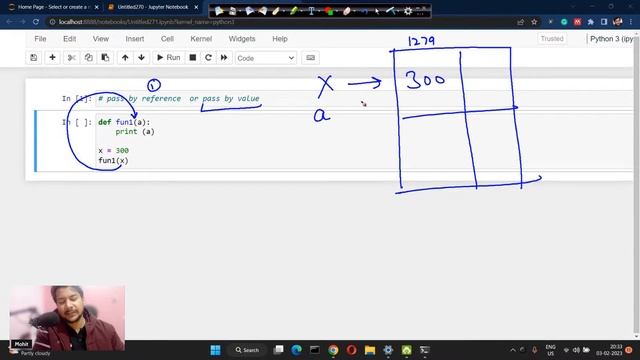The height and width of the screenshot is (360, 640).
Task: Click the Trusted notebook indicator
Action: point(552,39)
